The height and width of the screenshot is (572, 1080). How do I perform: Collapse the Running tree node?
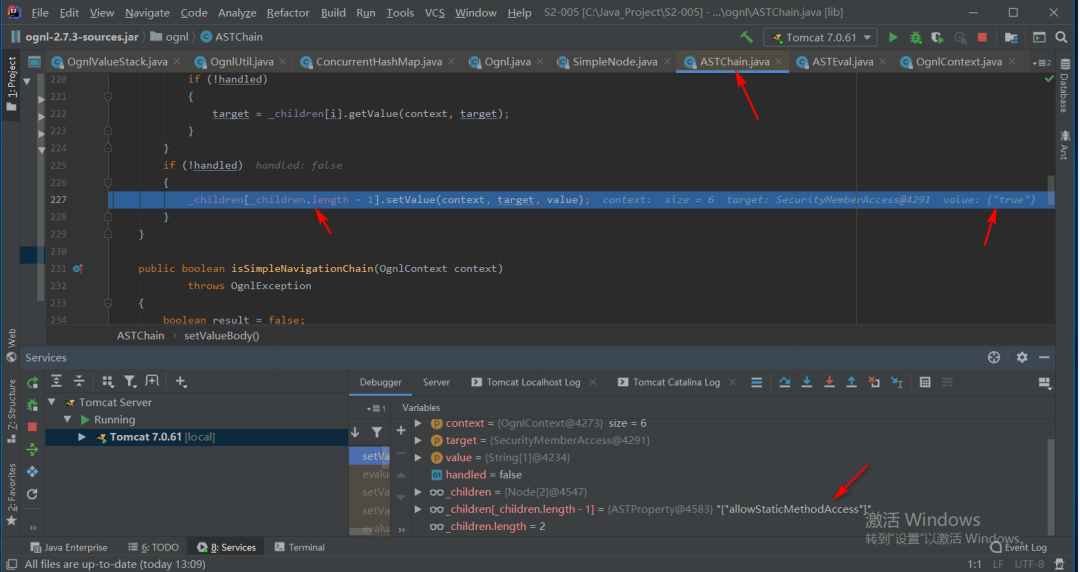pos(68,419)
